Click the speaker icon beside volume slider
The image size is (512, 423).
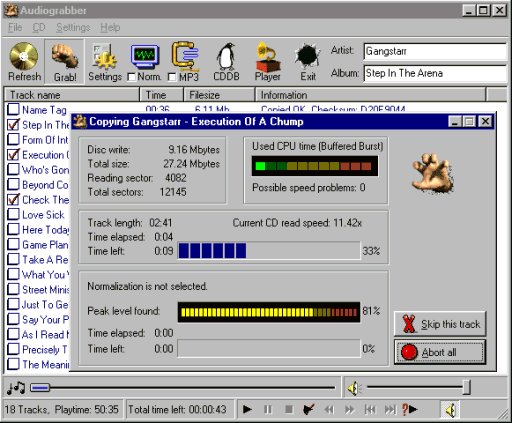[x=355, y=388]
